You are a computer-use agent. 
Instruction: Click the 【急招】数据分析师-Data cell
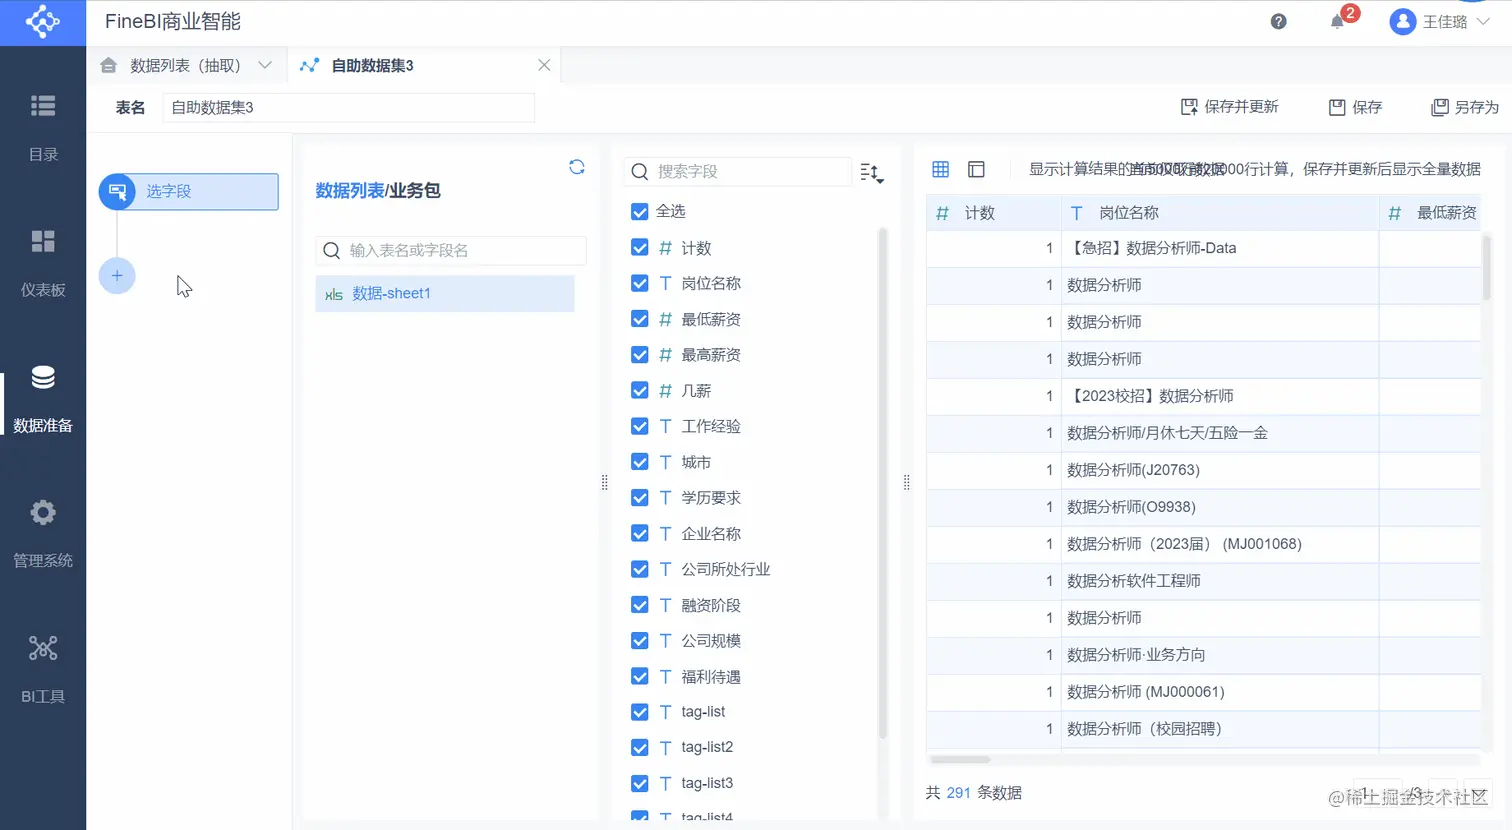1219,248
